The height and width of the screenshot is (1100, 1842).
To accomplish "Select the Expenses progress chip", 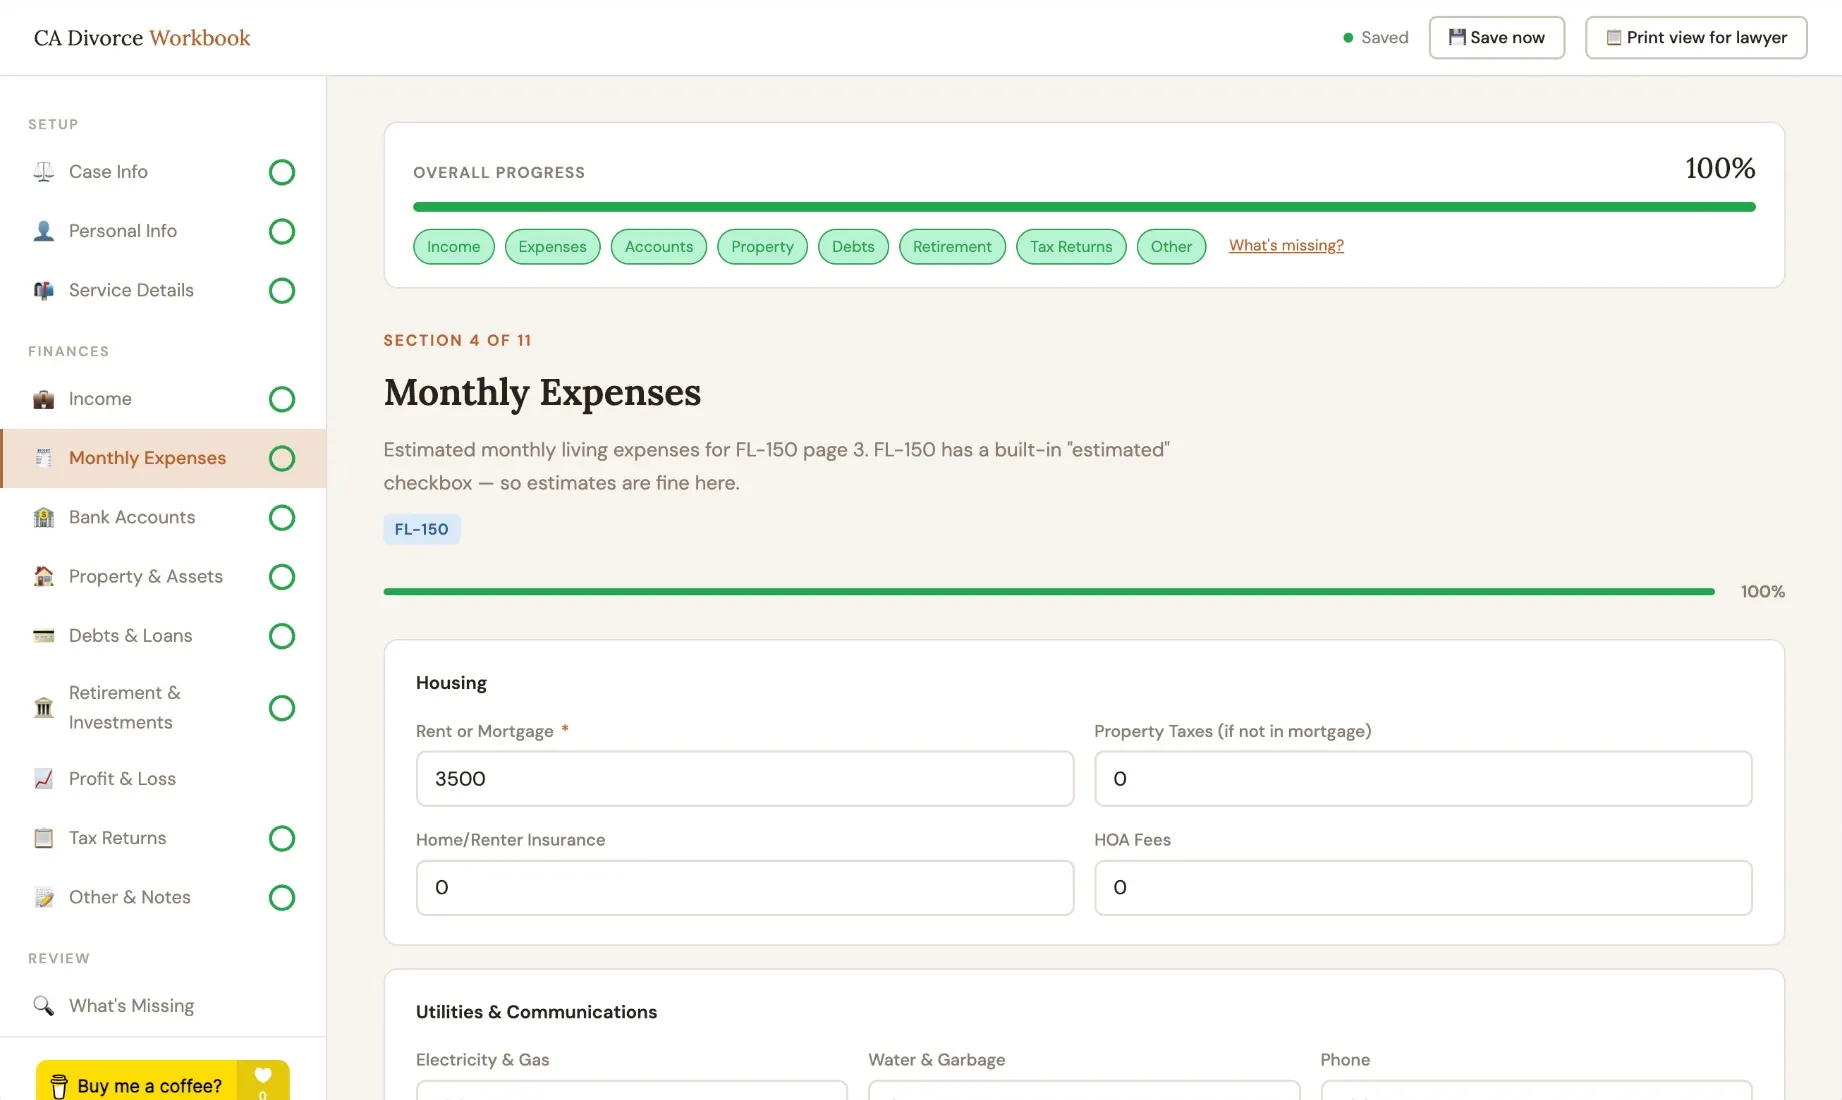I will 552,247.
